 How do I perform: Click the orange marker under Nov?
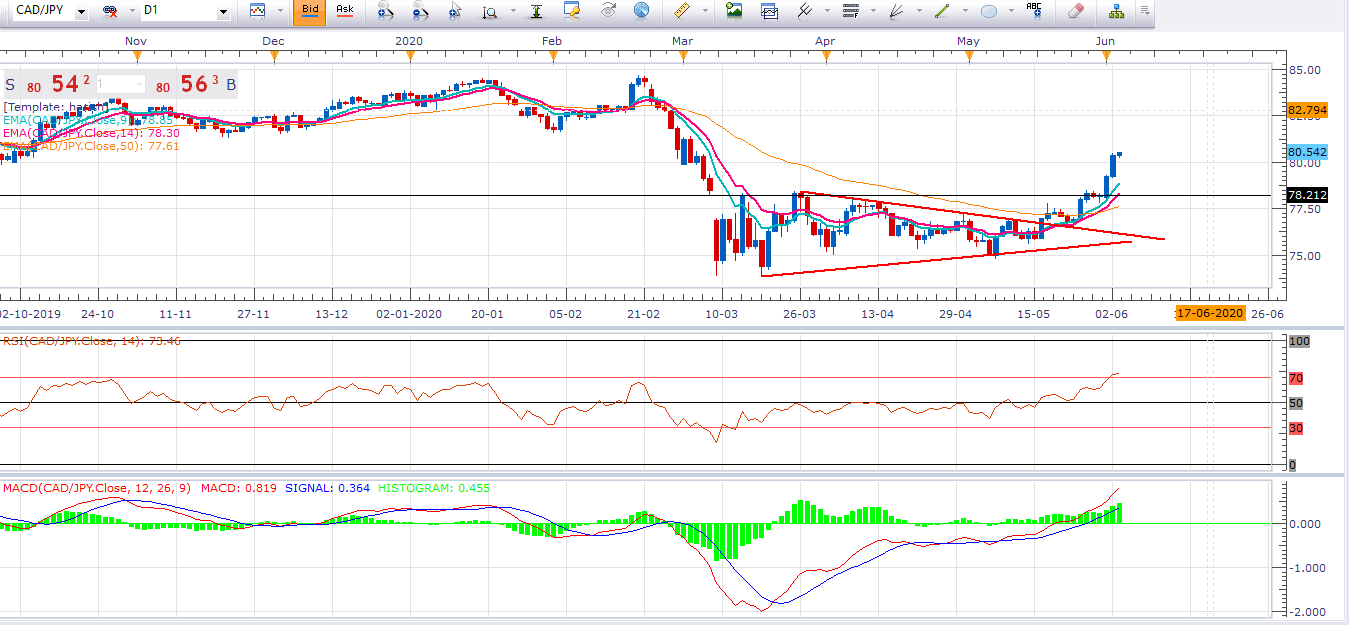(136, 57)
